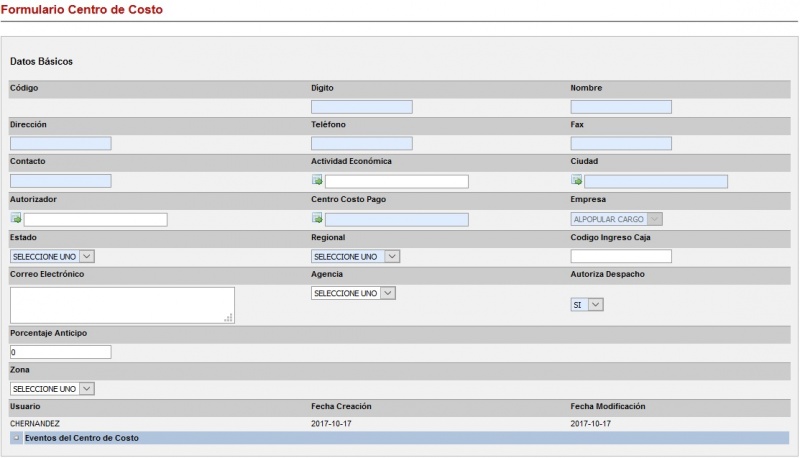The height and width of the screenshot is (458, 800).
Task: Open the Empresa dropdown
Action: point(616,219)
